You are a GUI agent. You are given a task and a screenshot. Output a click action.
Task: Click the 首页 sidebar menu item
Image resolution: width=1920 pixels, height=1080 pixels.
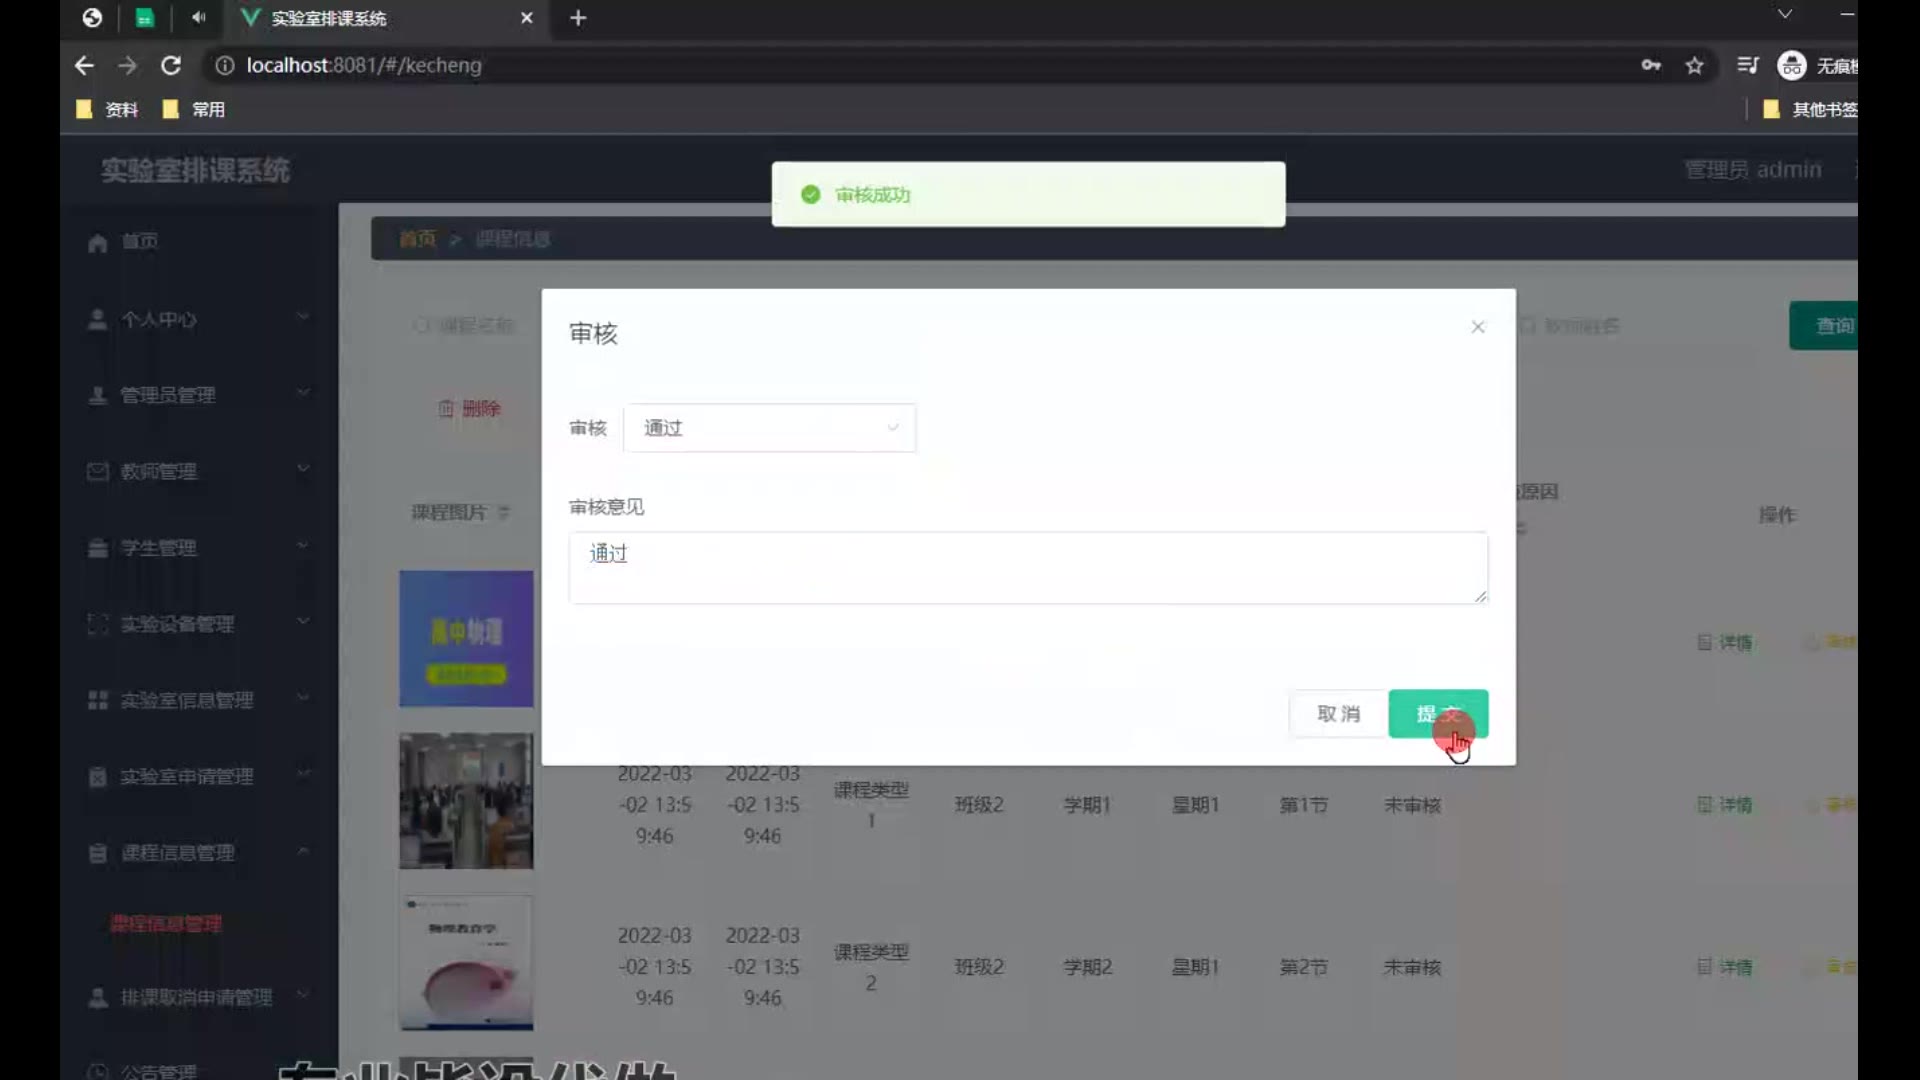(x=138, y=241)
